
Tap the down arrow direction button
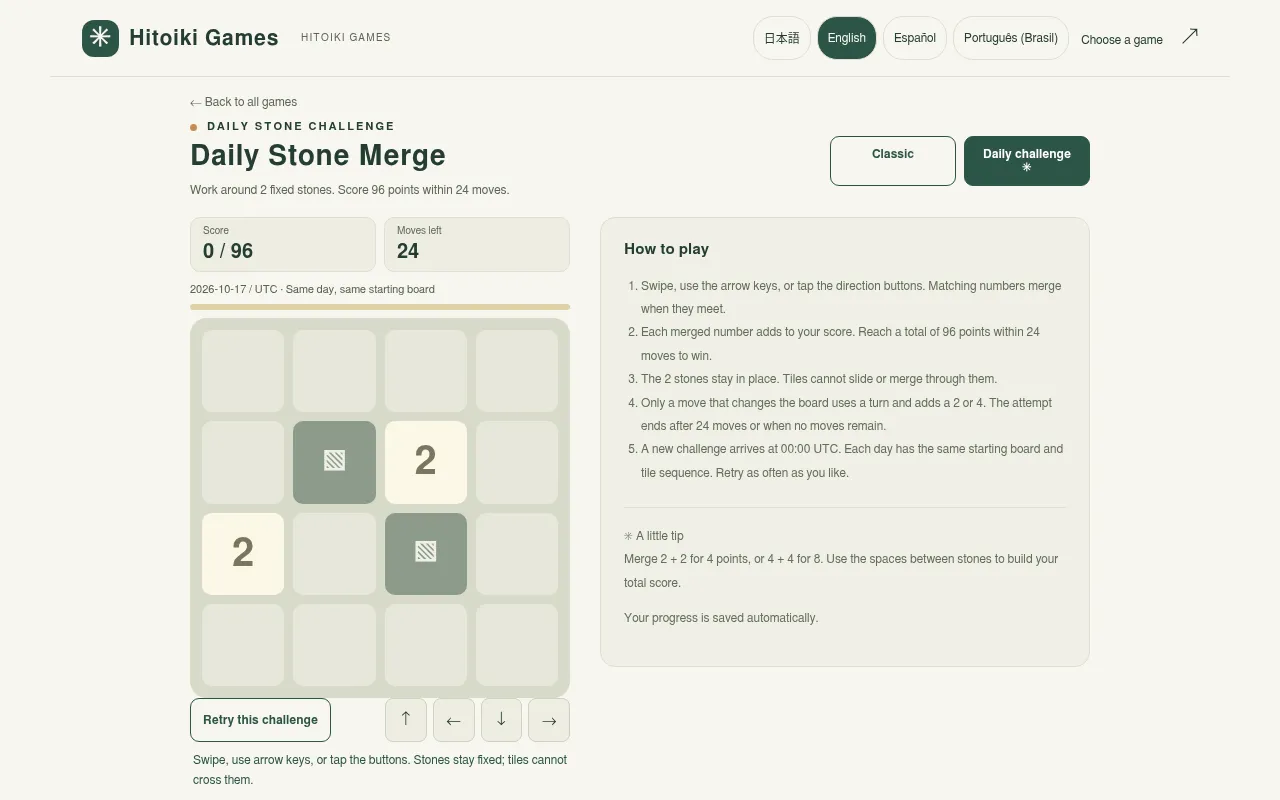click(502, 720)
